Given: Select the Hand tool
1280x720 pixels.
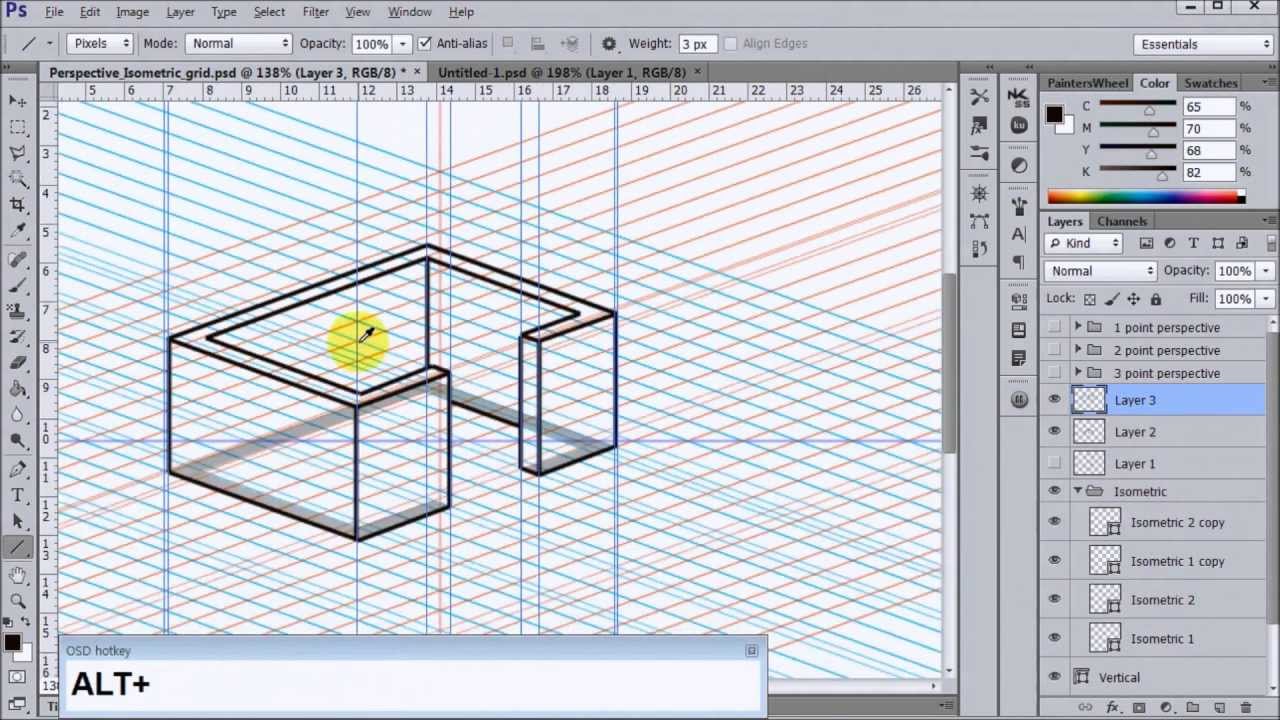Looking at the screenshot, I should tap(18, 575).
